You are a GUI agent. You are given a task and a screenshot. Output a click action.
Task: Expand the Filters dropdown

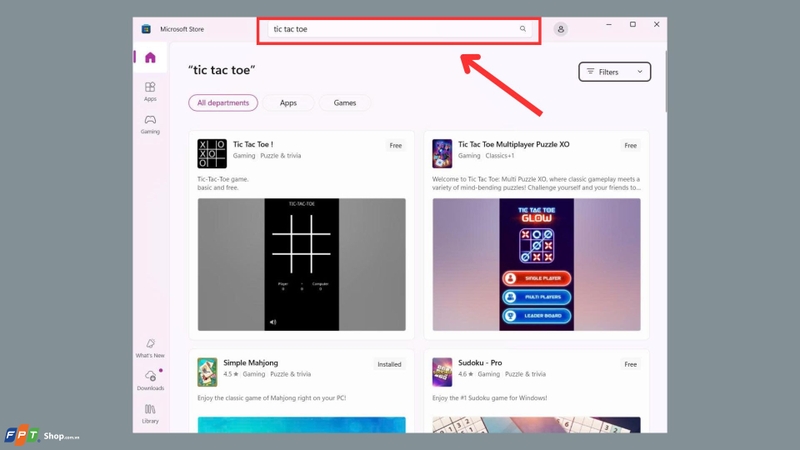coord(614,72)
